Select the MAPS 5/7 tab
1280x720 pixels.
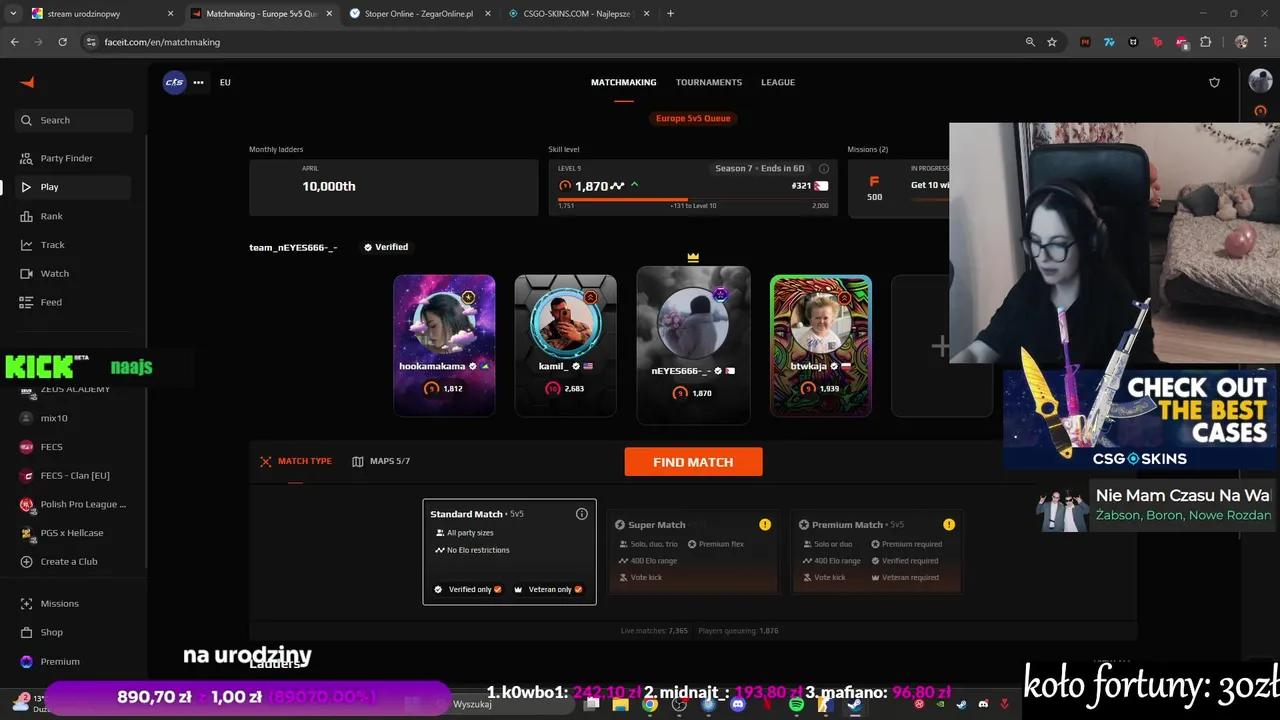click(x=381, y=461)
